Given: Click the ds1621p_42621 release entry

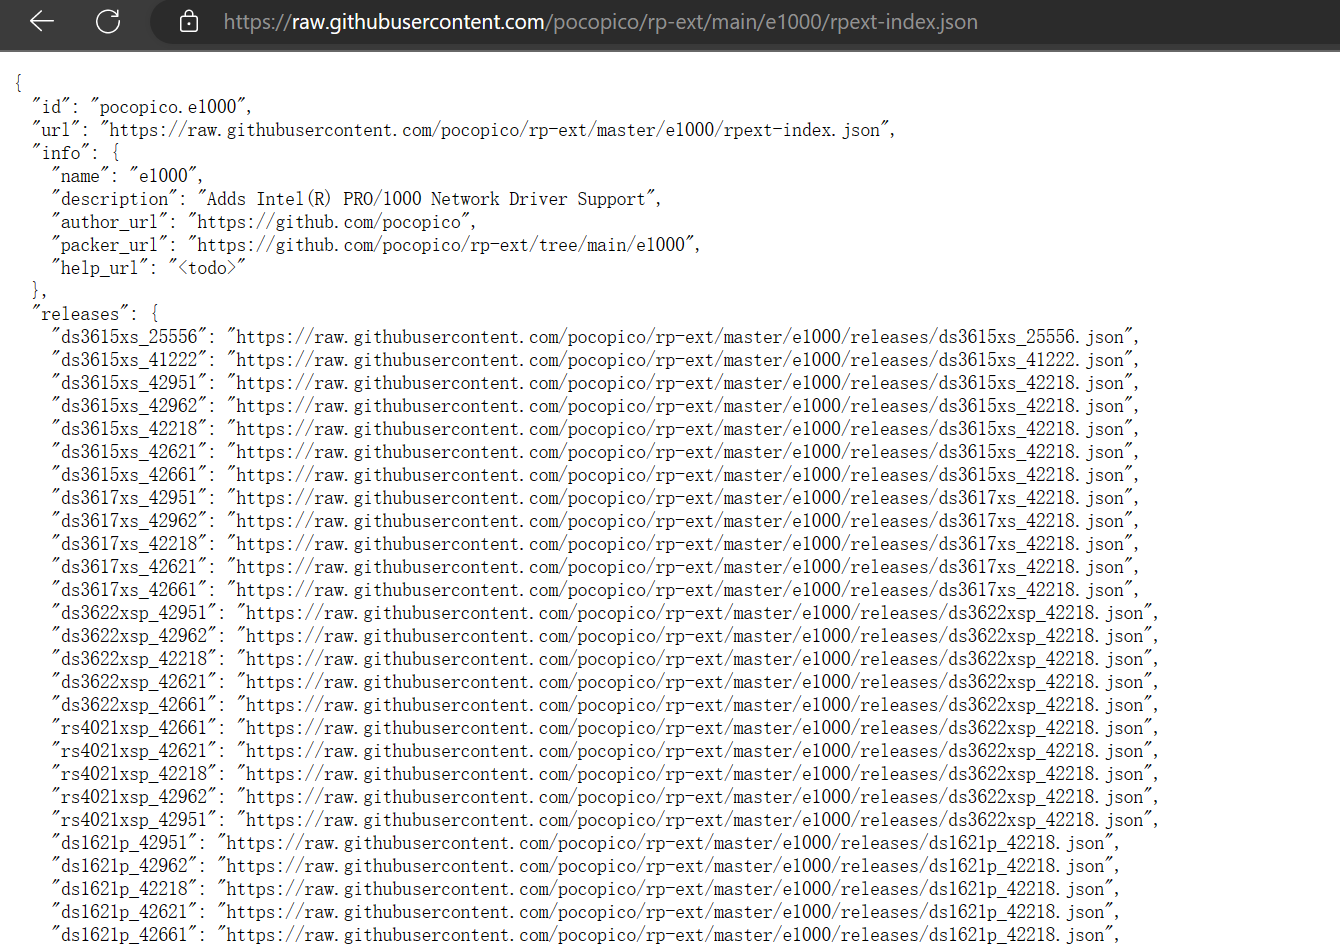Looking at the screenshot, I should (585, 912).
